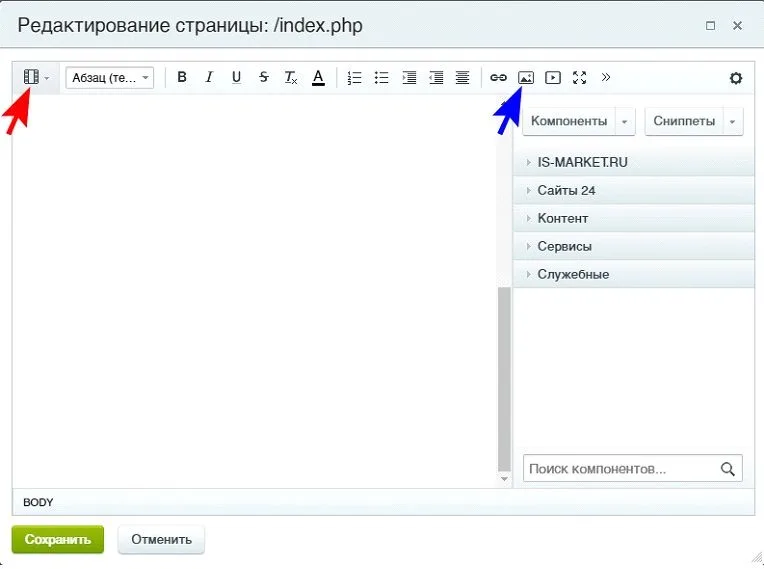Open the paragraph style dropdown

pos(110,77)
